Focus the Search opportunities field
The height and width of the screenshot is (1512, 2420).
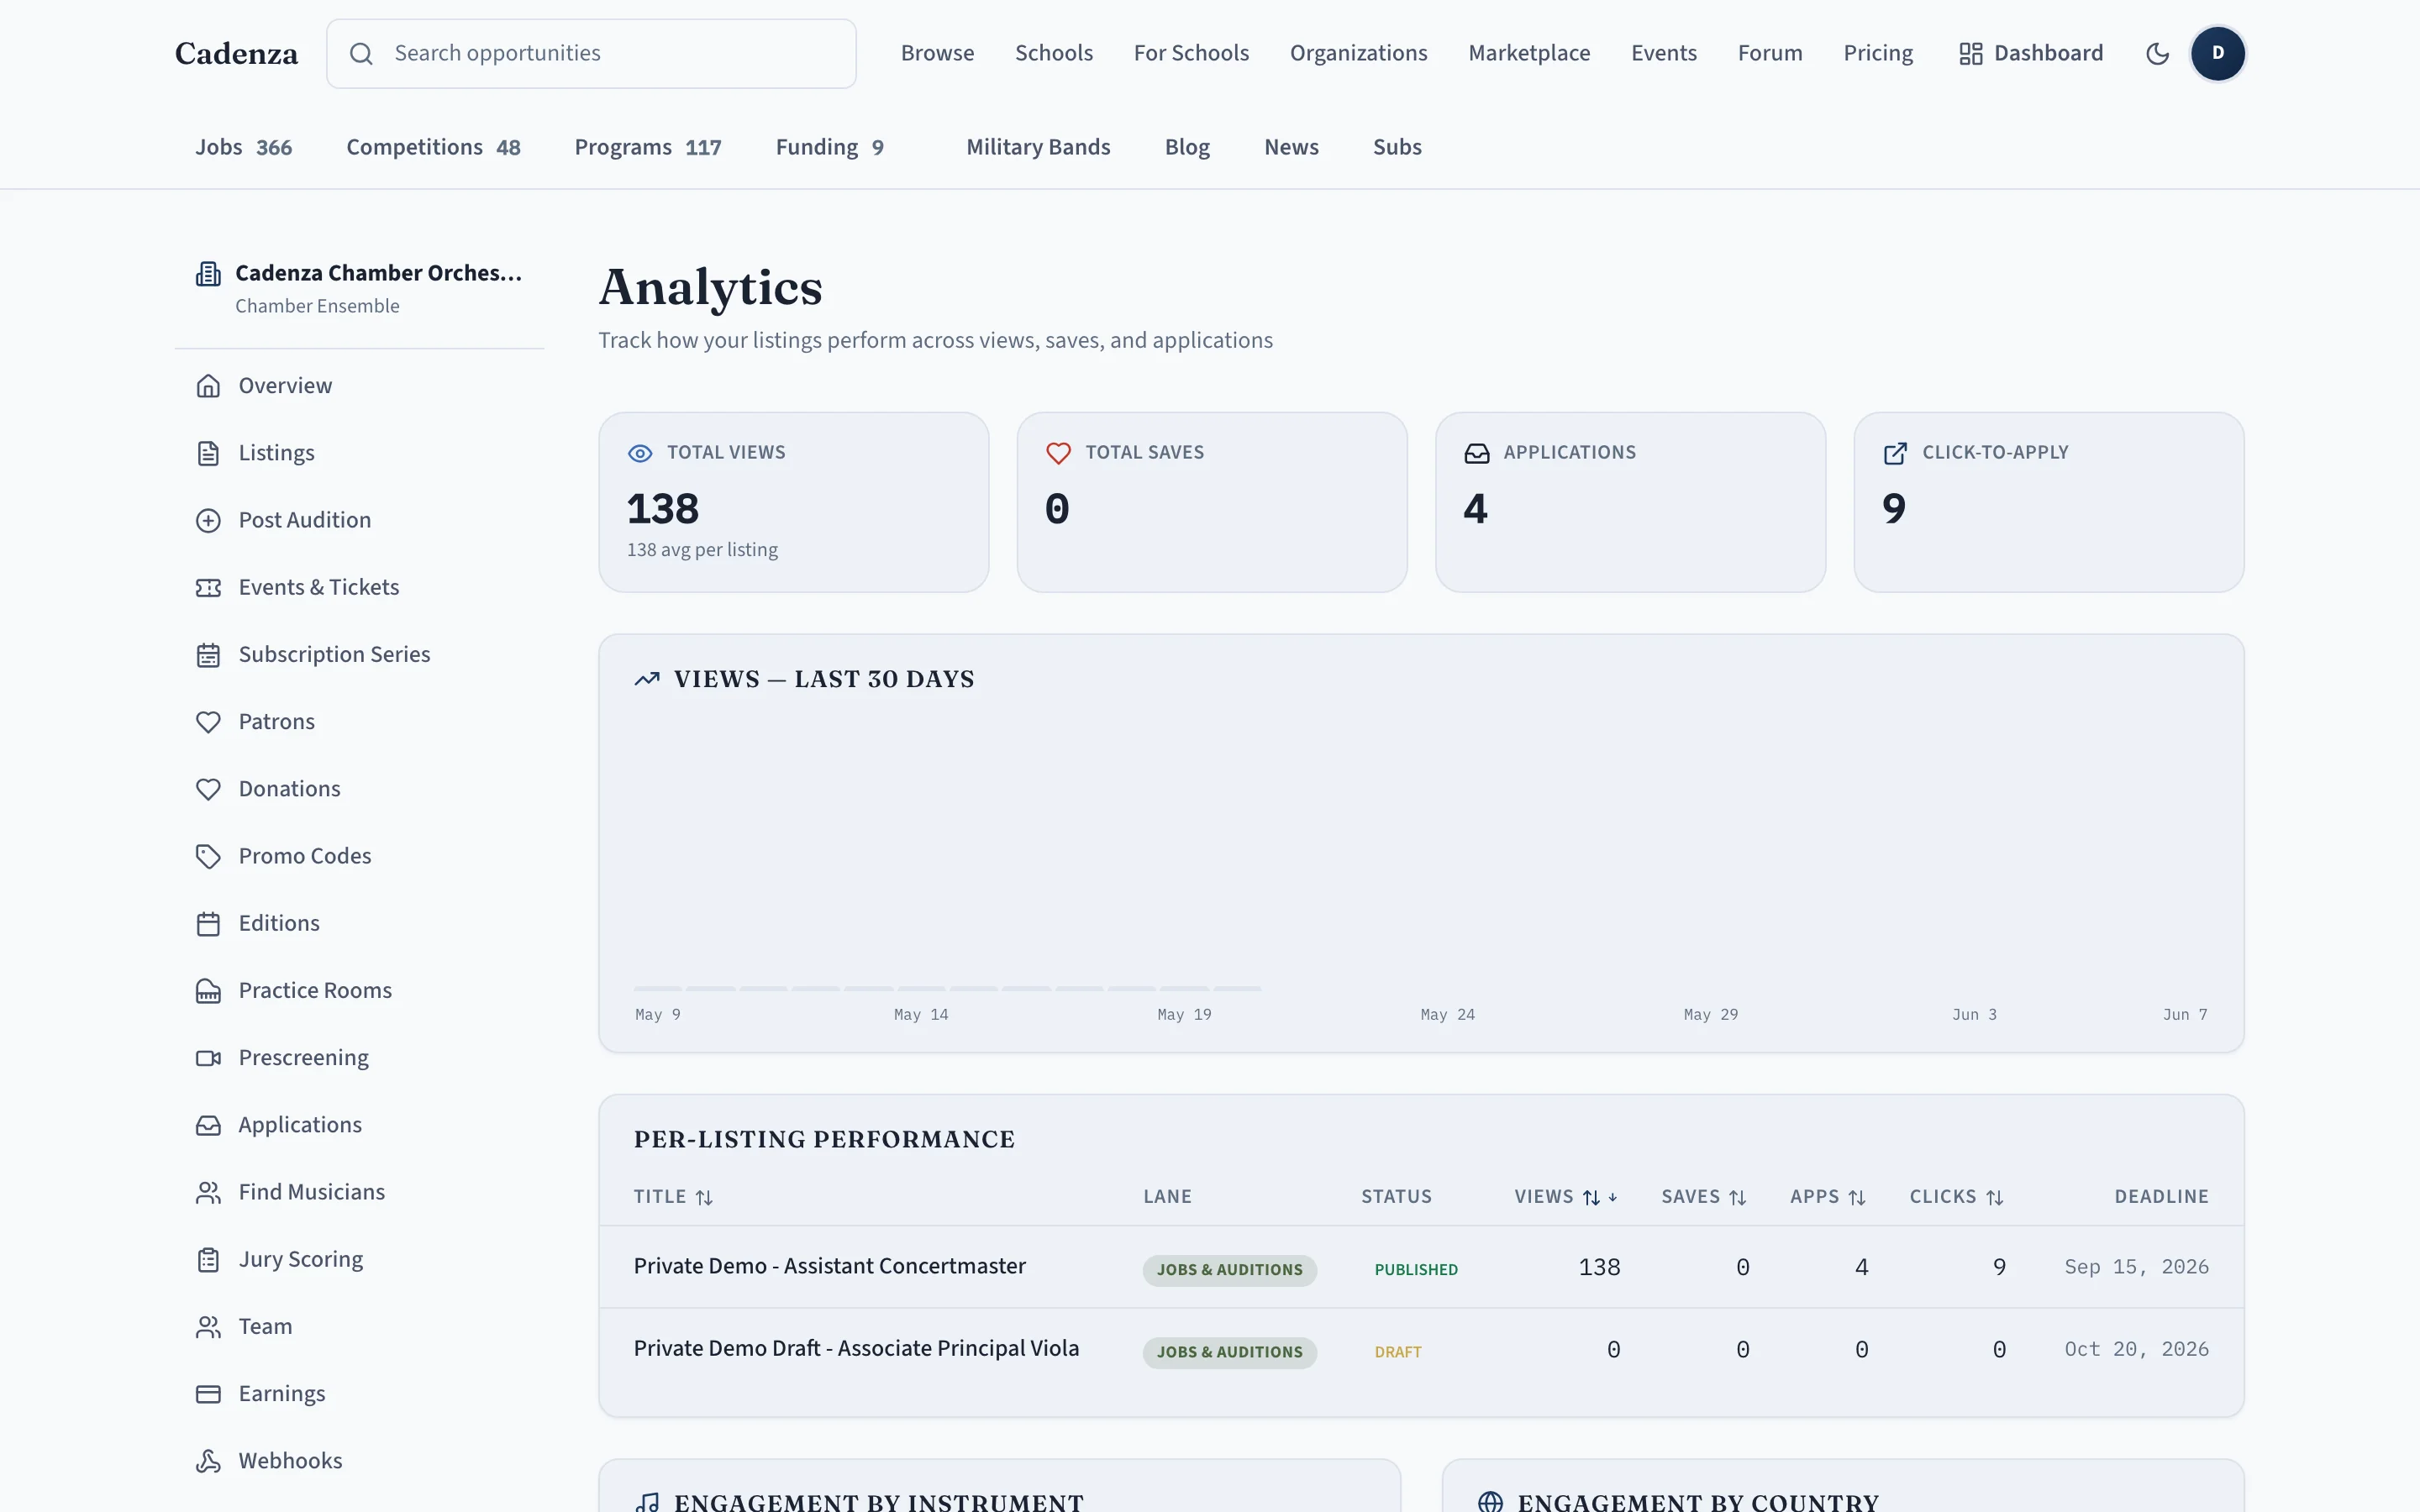tap(591, 54)
